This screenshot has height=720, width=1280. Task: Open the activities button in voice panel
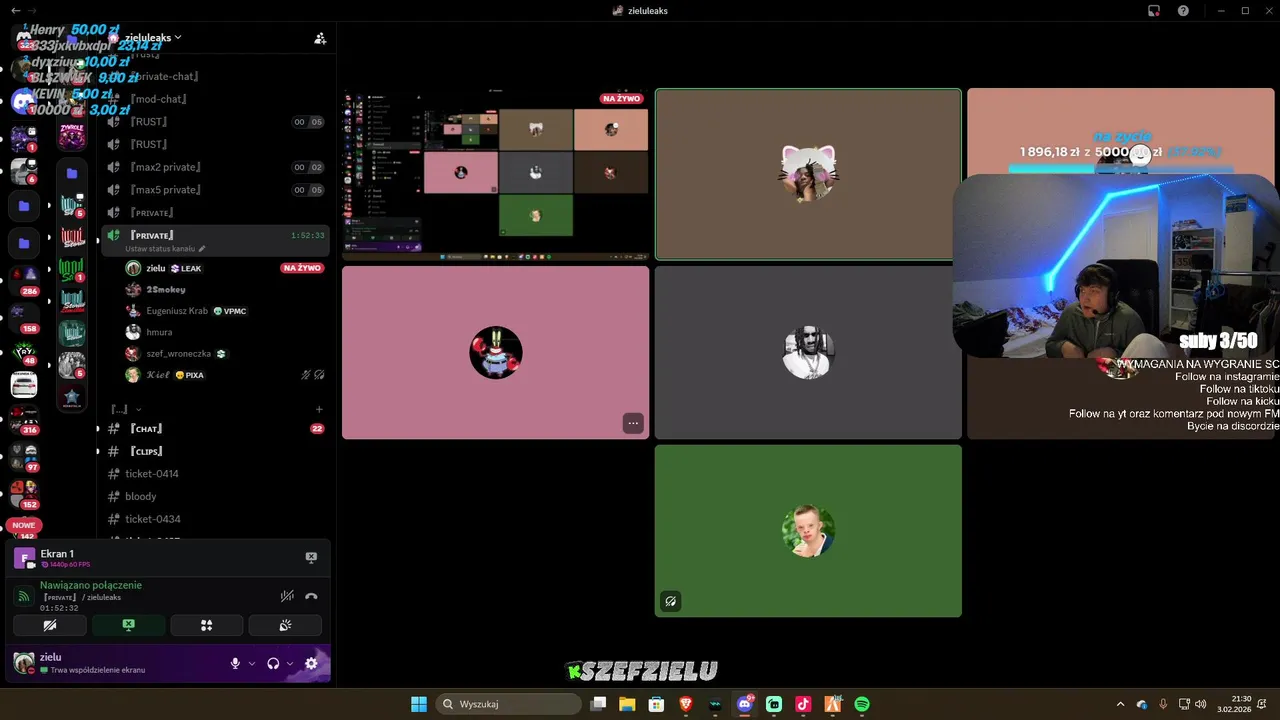point(207,625)
